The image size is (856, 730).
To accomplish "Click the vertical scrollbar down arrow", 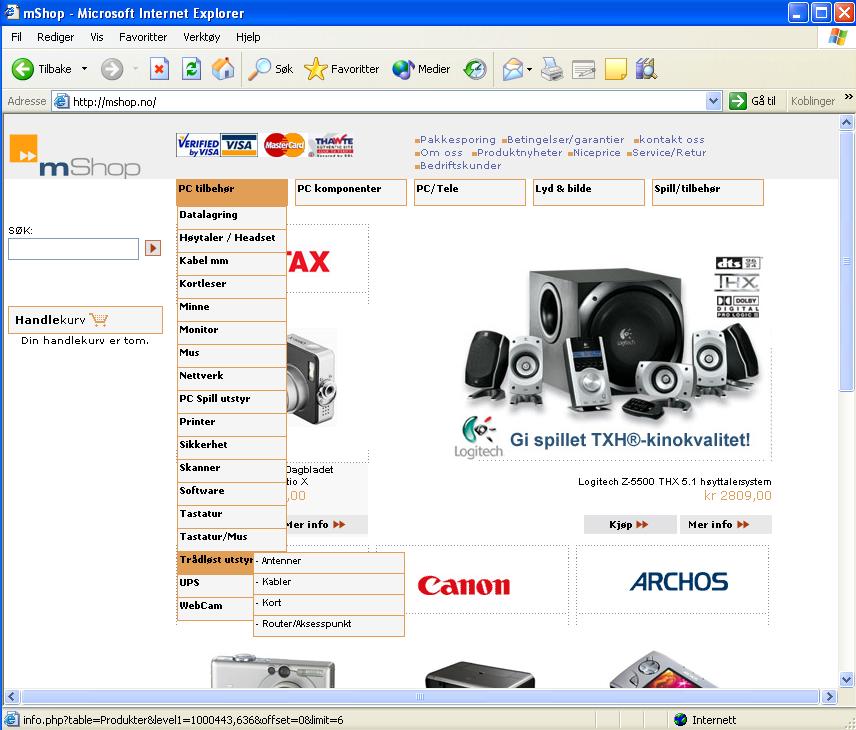I will tap(847, 680).
